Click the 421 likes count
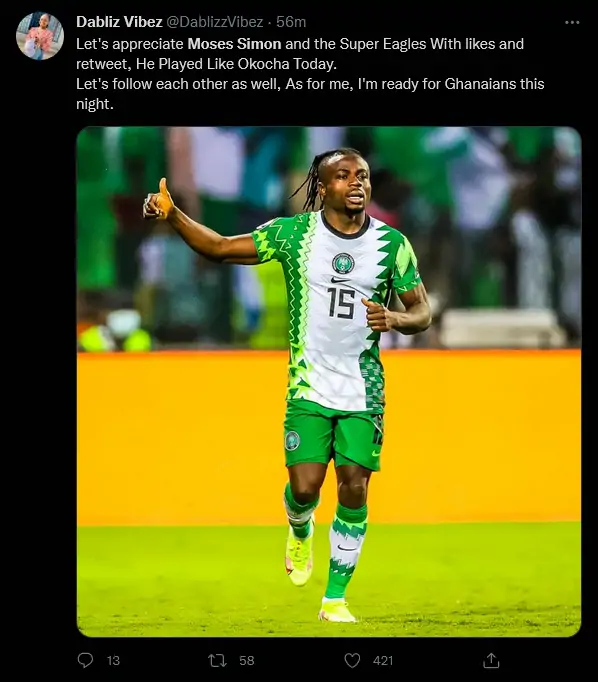 click(383, 660)
